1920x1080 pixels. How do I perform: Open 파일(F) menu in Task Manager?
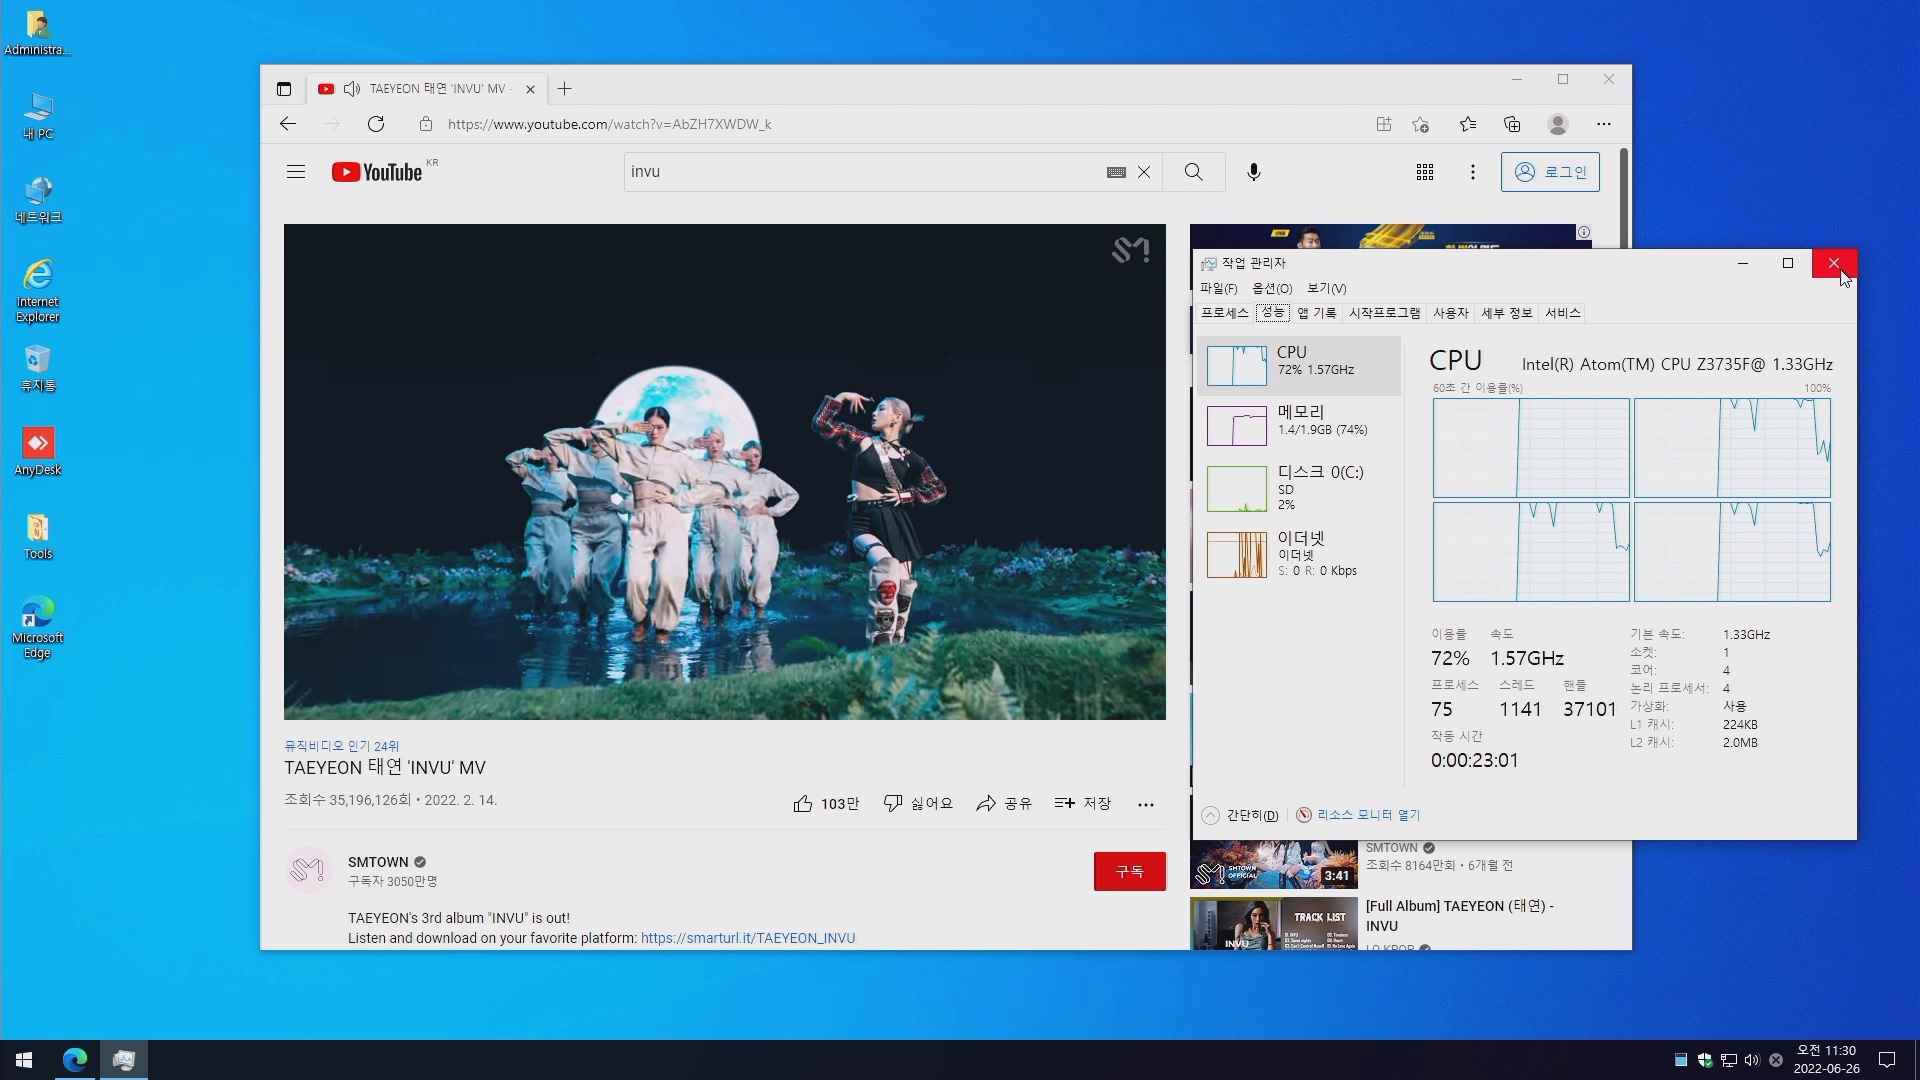[1218, 289]
